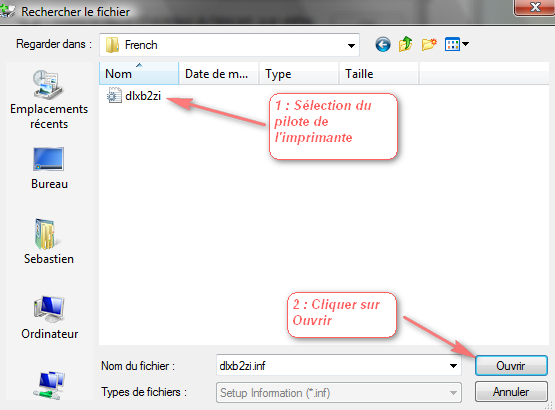Open Emplacements récents in the sidebar
This screenshot has height=410, width=555.
pyautogui.click(x=49, y=100)
